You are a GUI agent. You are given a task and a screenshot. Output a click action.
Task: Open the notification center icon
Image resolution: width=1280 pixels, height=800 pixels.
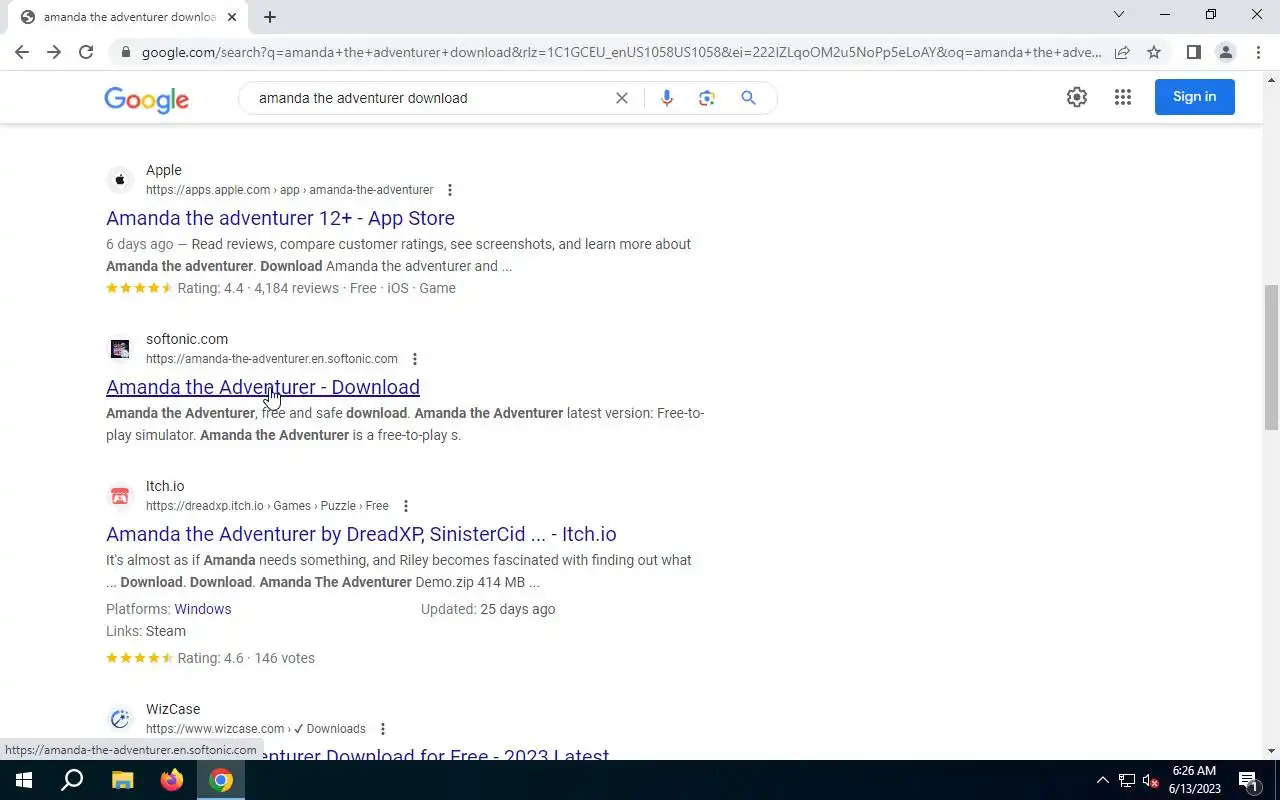[x=1248, y=780]
